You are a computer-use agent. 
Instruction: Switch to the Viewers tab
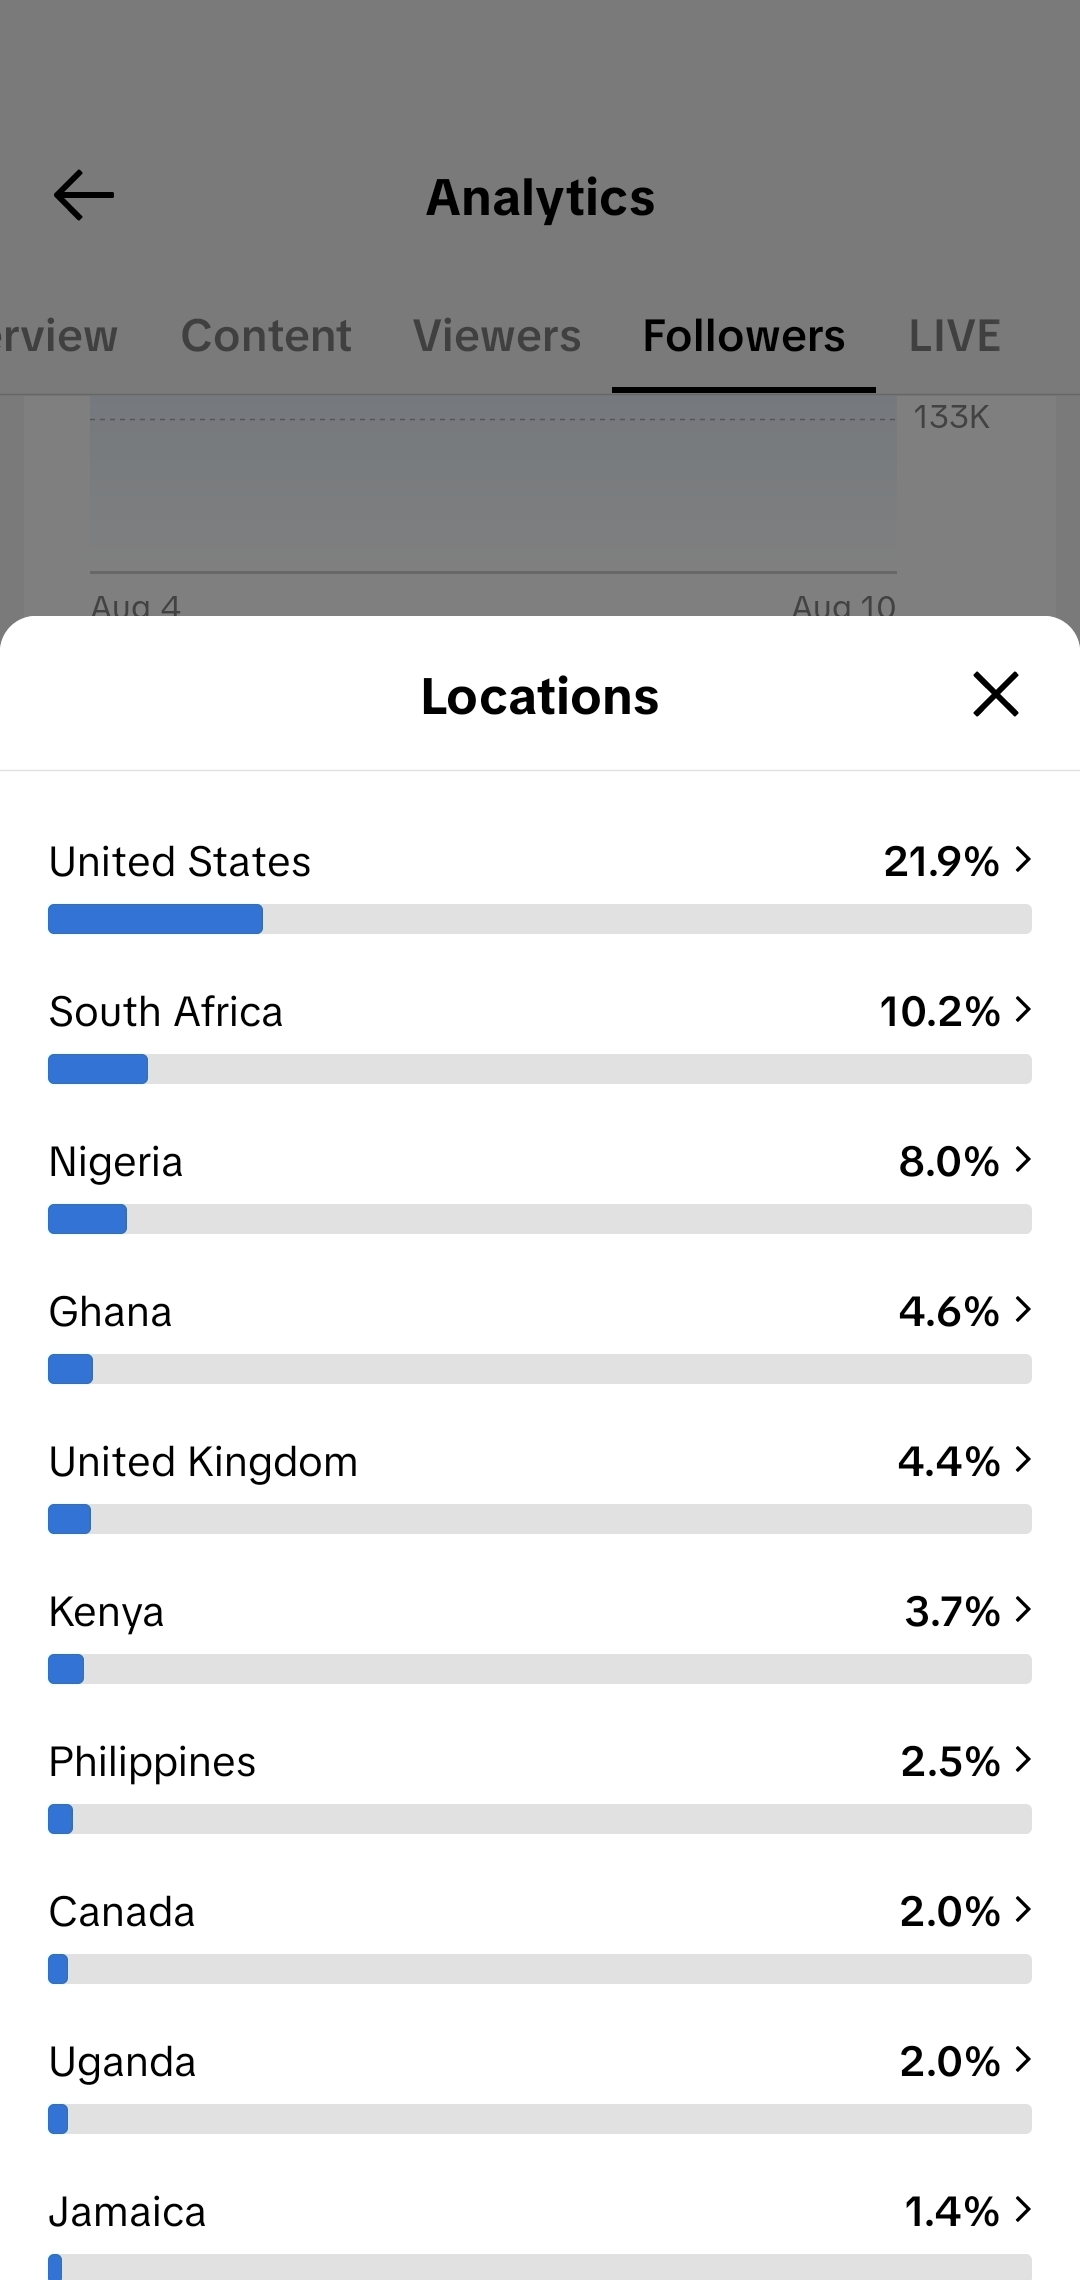point(497,336)
